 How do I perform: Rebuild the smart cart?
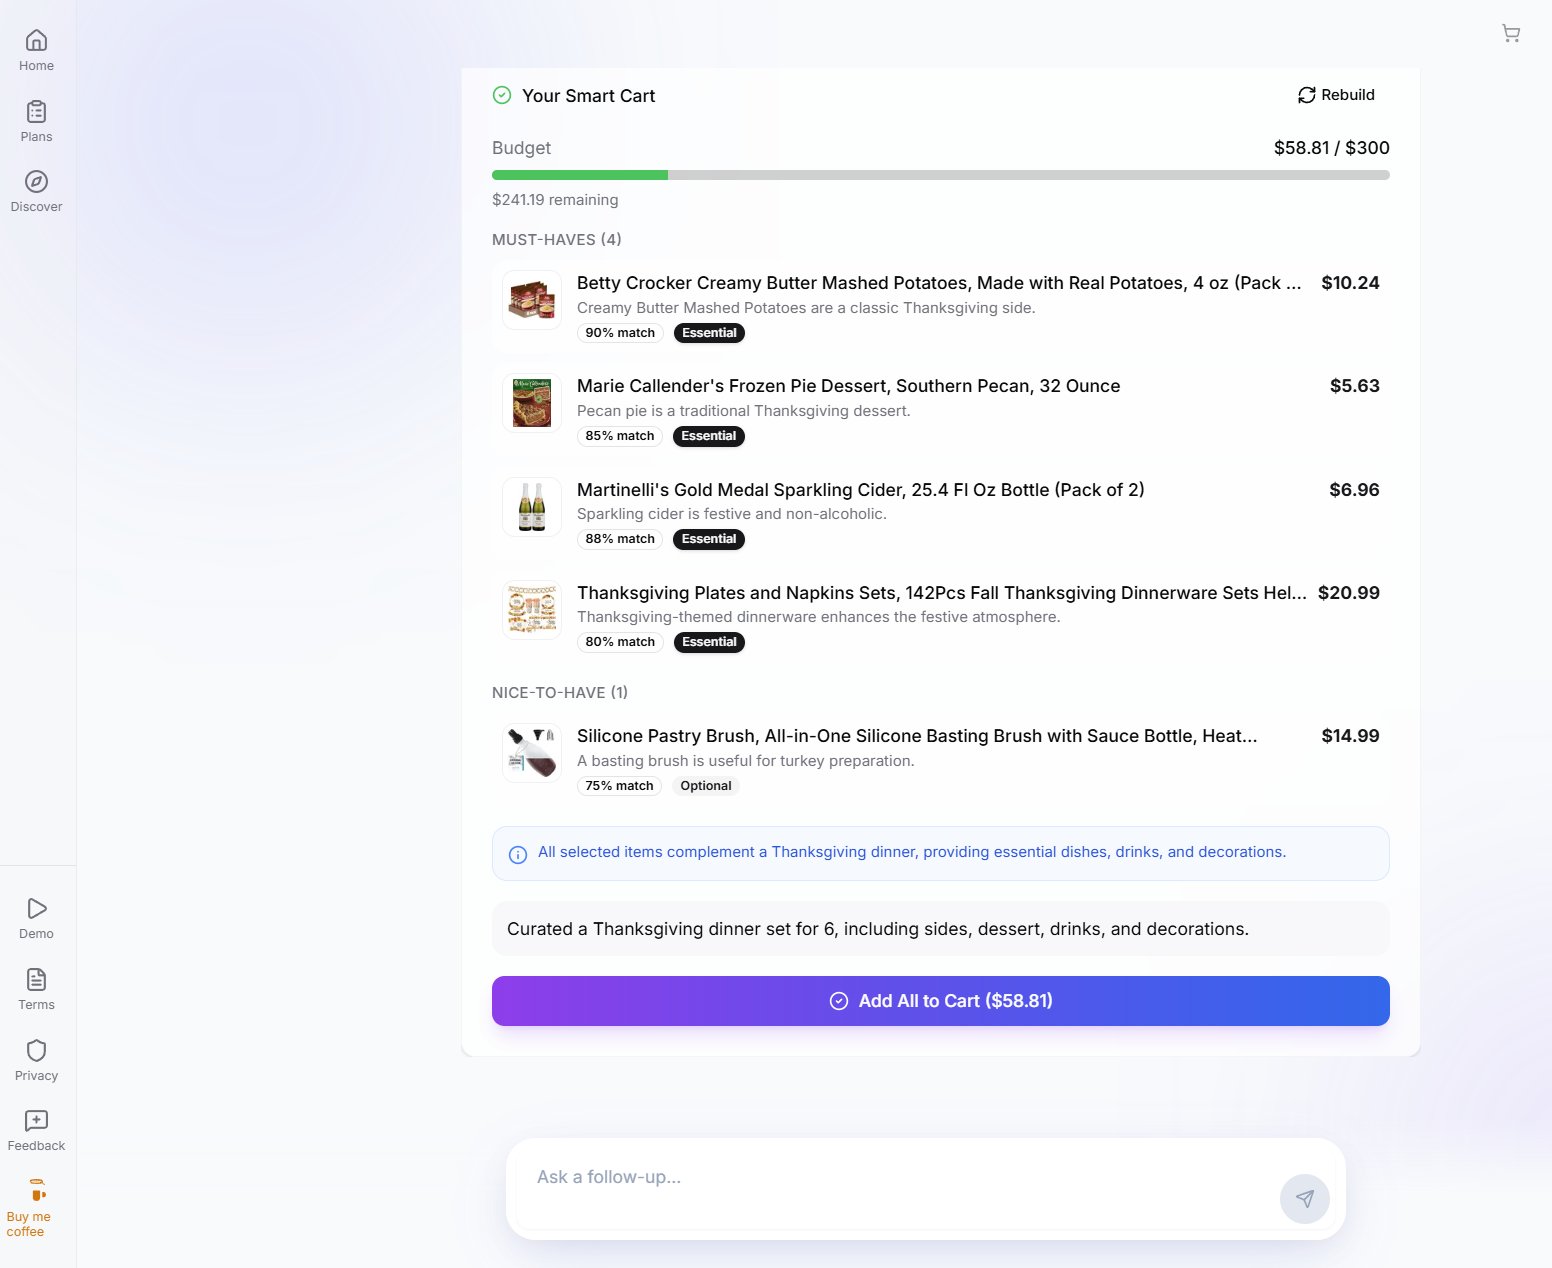click(1336, 95)
